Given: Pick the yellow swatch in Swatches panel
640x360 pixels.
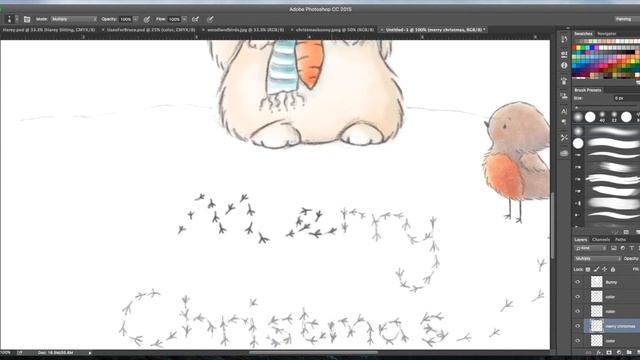Looking at the screenshot, I should 578,48.
